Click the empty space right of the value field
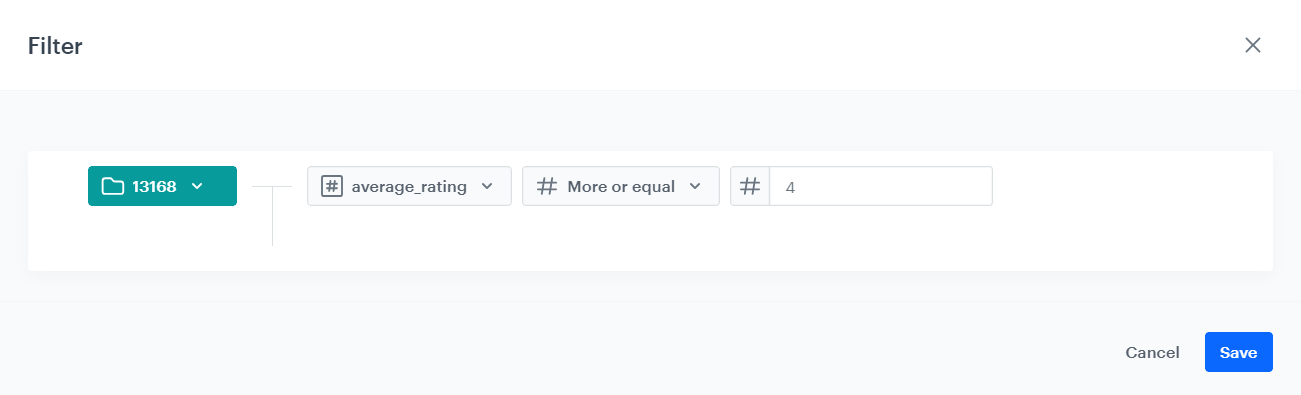This screenshot has width=1301, height=395. tap(1130, 186)
